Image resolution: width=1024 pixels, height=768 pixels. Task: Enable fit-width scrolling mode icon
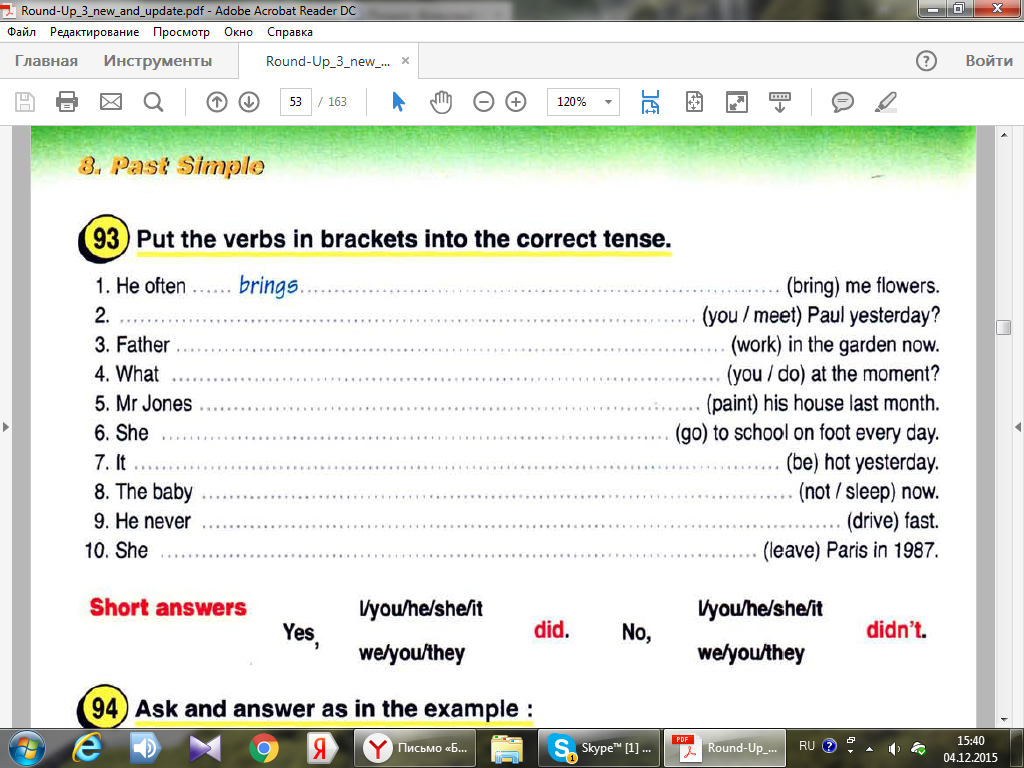(x=650, y=102)
